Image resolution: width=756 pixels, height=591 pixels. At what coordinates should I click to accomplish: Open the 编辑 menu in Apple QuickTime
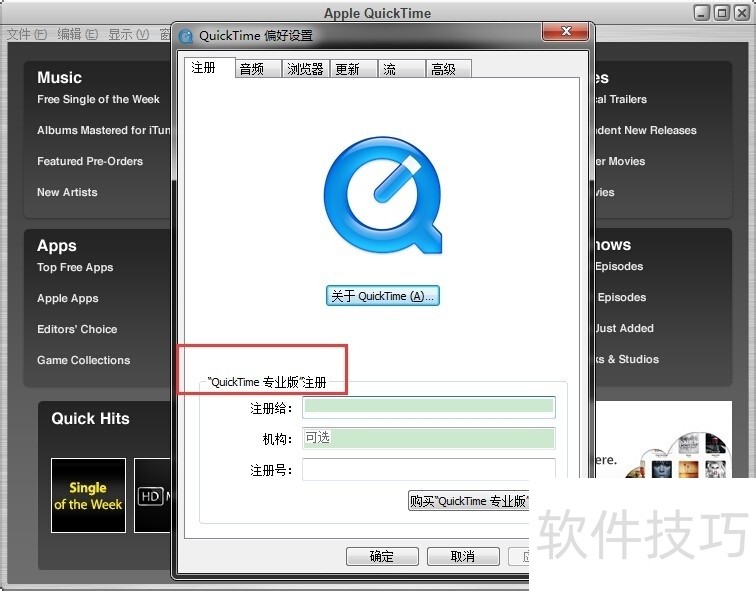pos(77,34)
